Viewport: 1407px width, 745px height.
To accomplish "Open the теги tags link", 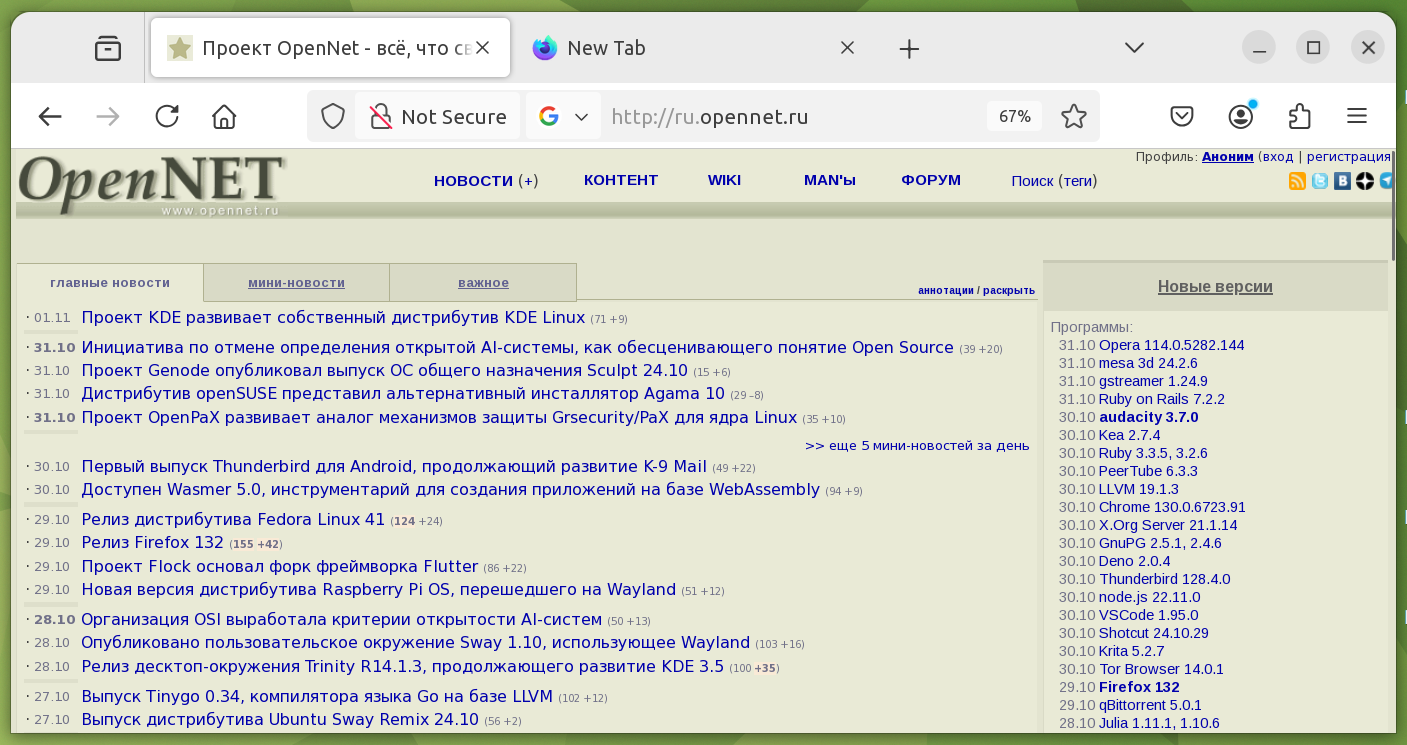I will pyautogui.click(x=1077, y=181).
